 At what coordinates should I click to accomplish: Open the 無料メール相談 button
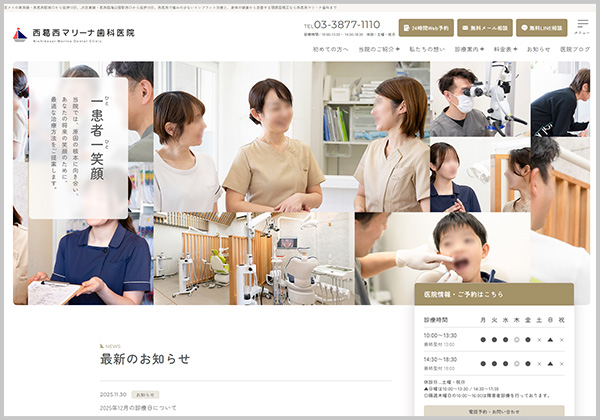coord(482,28)
